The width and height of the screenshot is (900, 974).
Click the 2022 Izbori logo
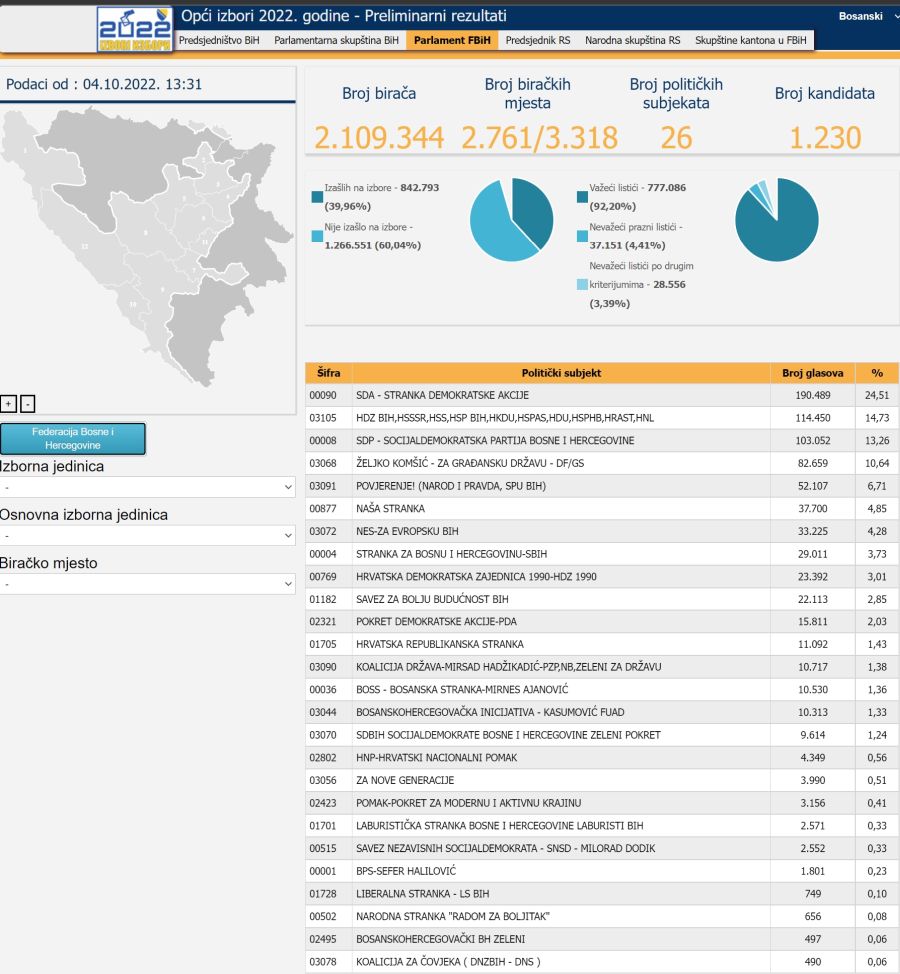coord(134,29)
